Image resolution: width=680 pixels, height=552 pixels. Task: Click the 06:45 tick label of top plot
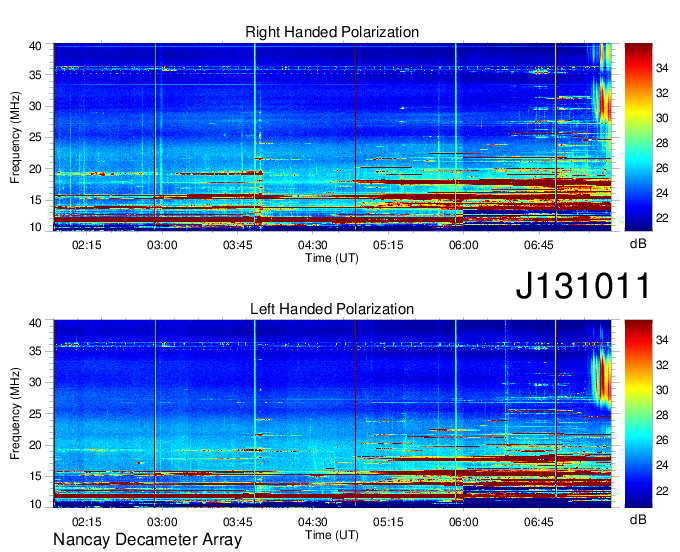point(539,245)
